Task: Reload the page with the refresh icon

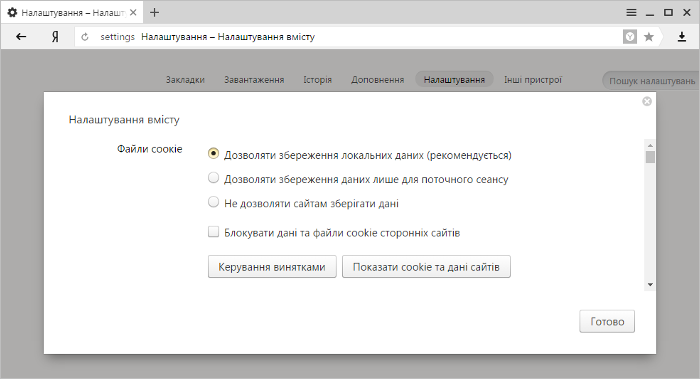Action: click(x=85, y=37)
